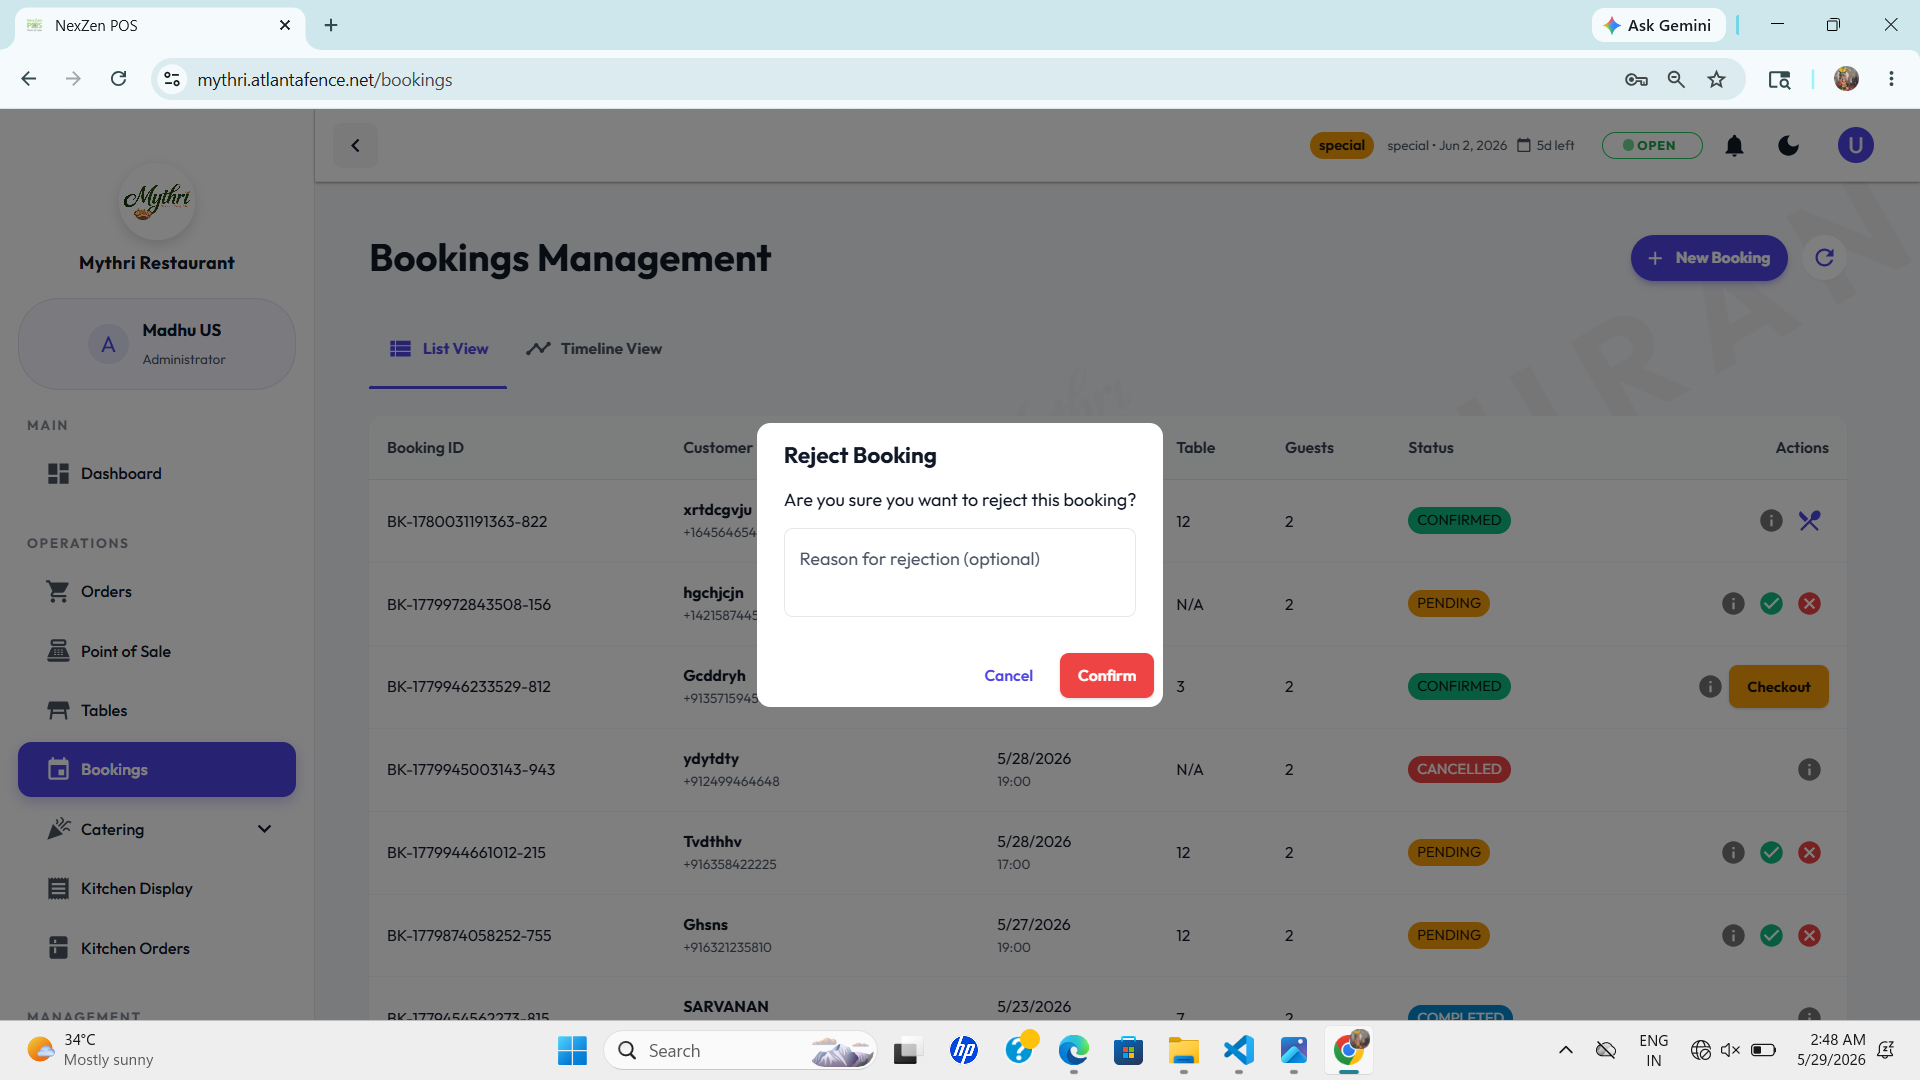Open Chrome password manager key icon
The width and height of the screenshot is (1920, 1080).
(1636, 80)
